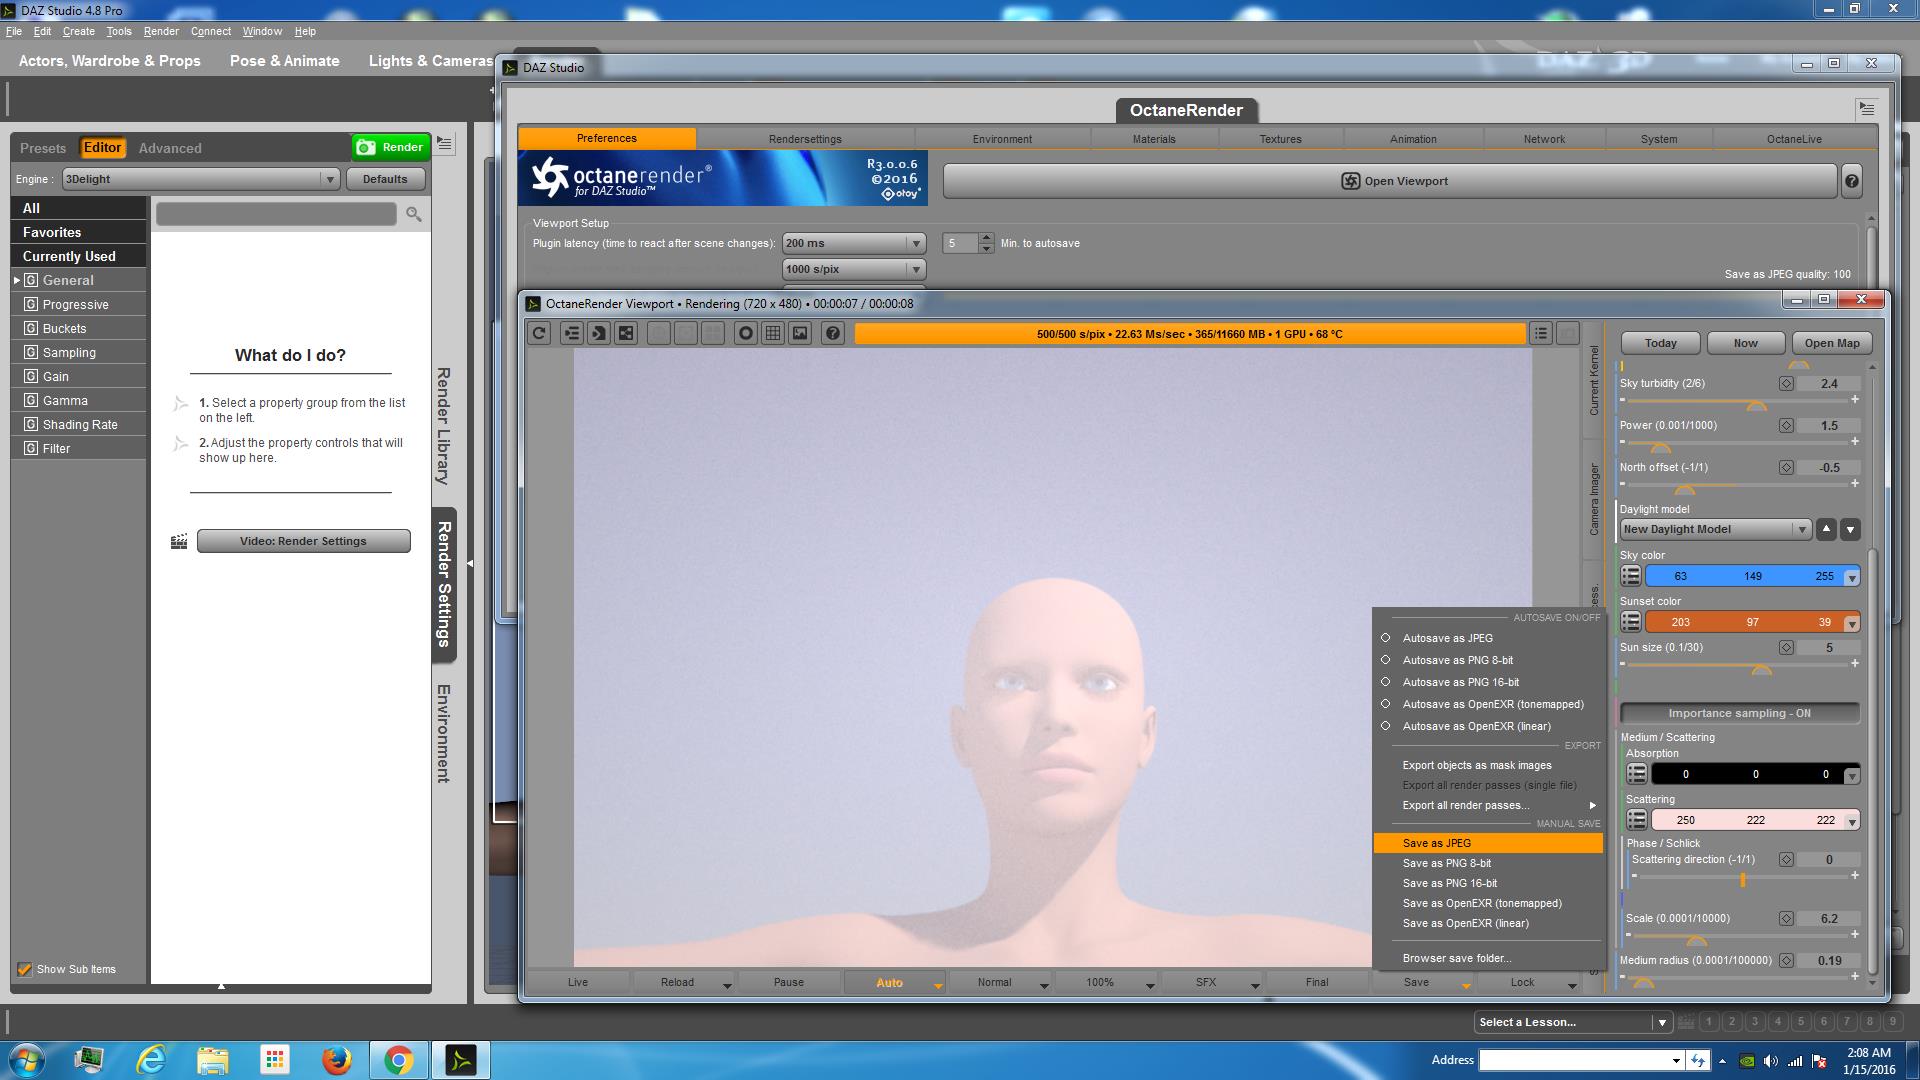Choose Save as JPEG menu entry
Screen dimensions: 1920x1080
pyautogui.click(x=1437, y=843)
